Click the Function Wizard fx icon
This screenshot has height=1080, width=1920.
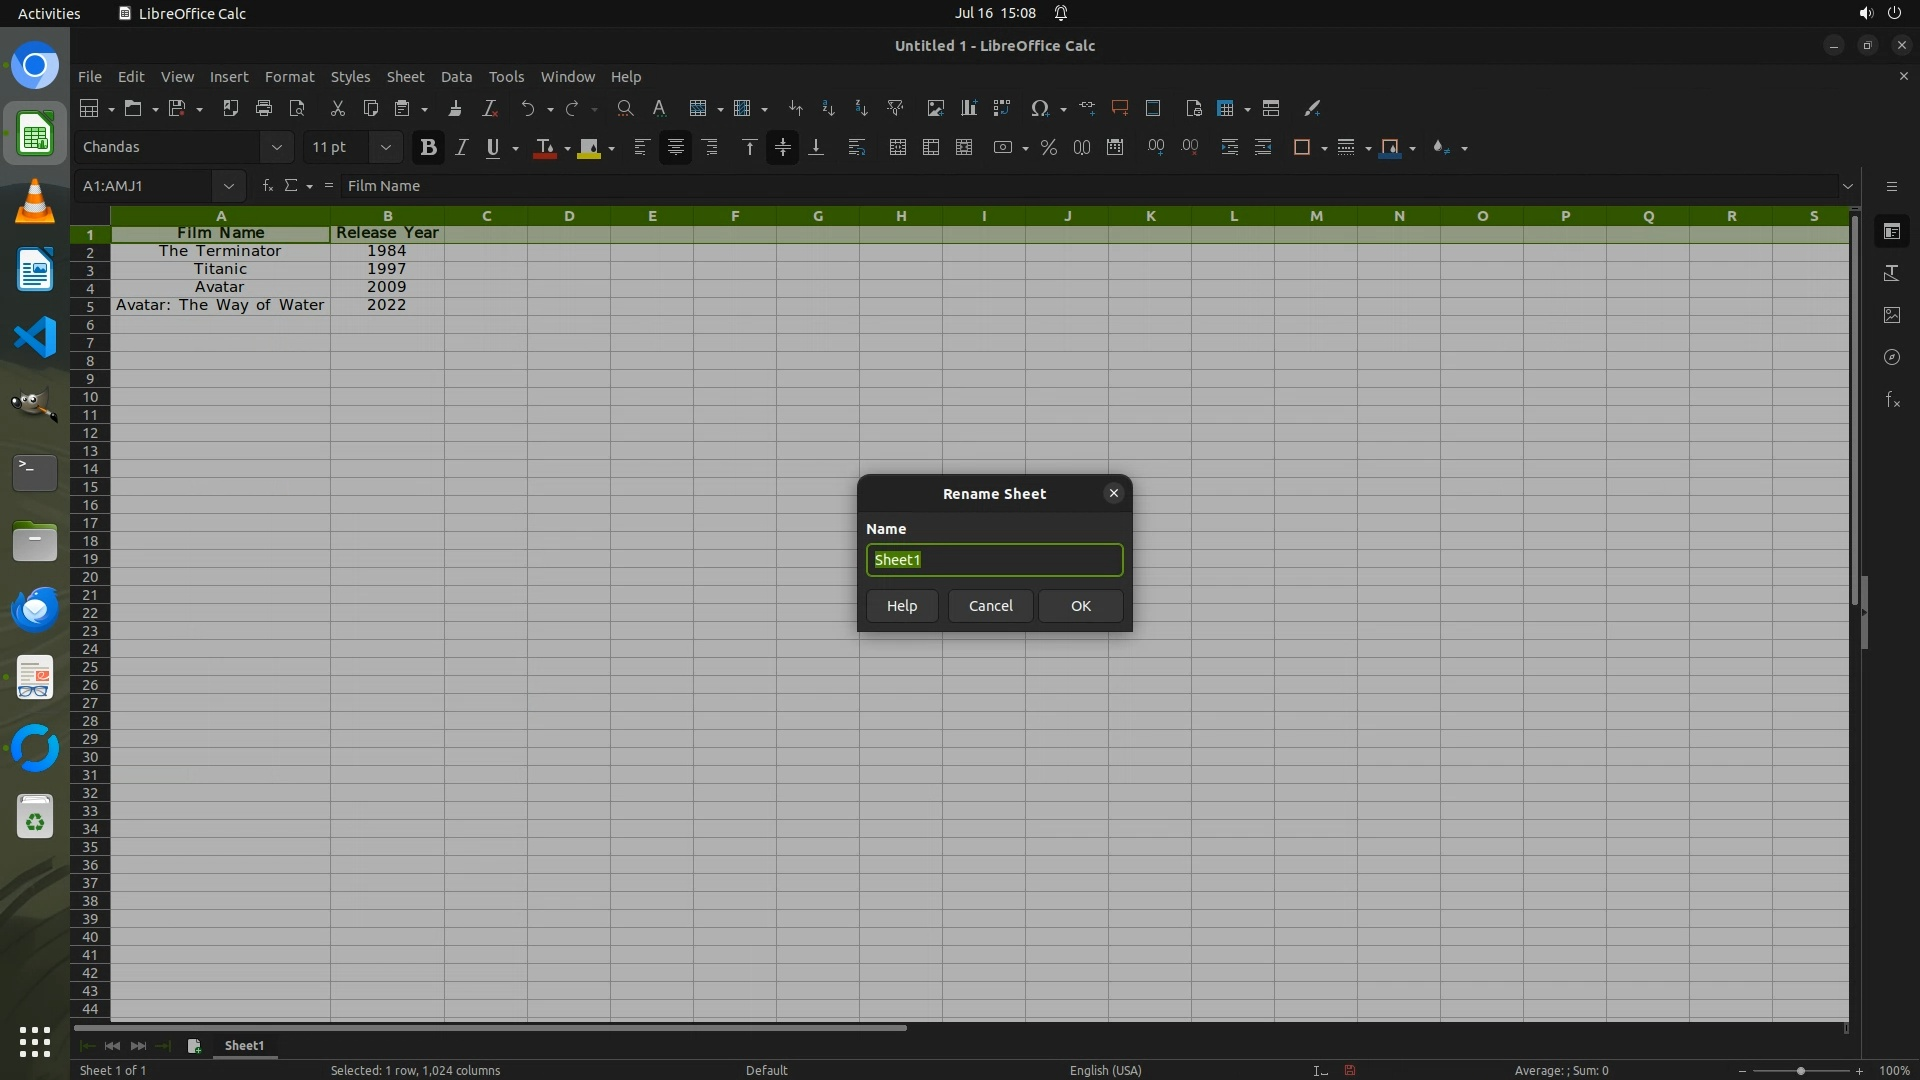[267, 186]
